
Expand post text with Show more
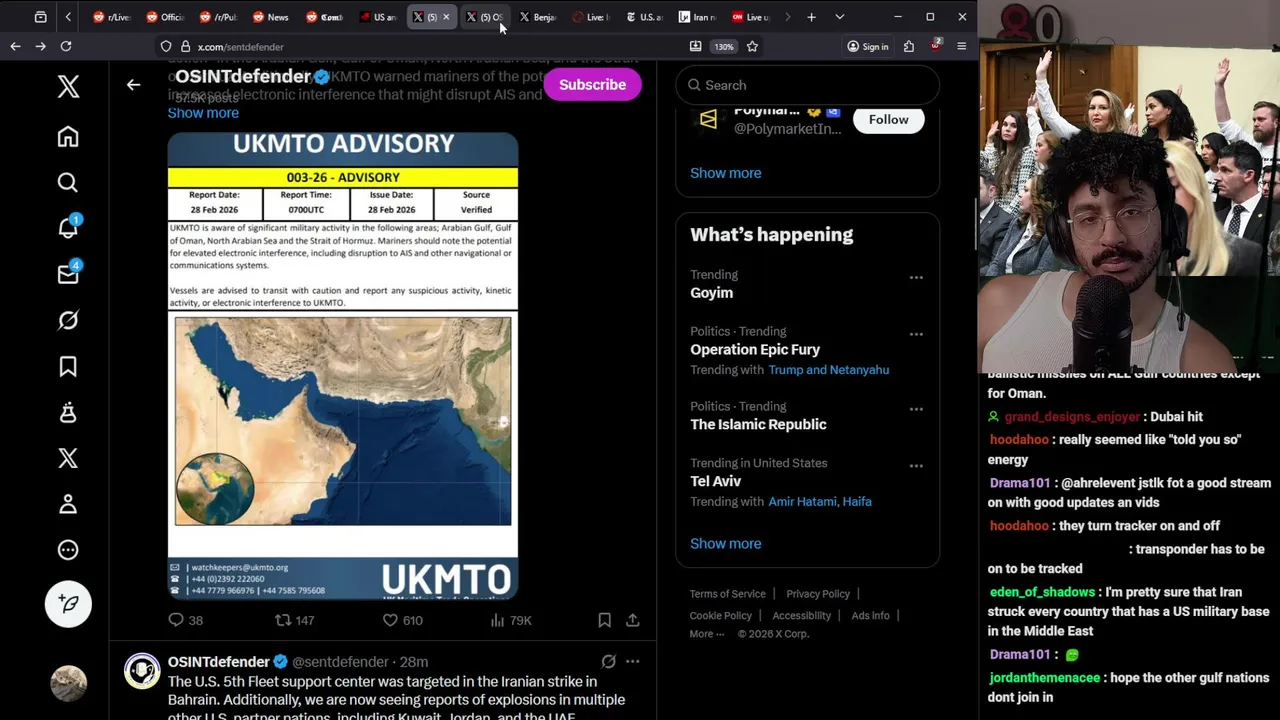203,113
